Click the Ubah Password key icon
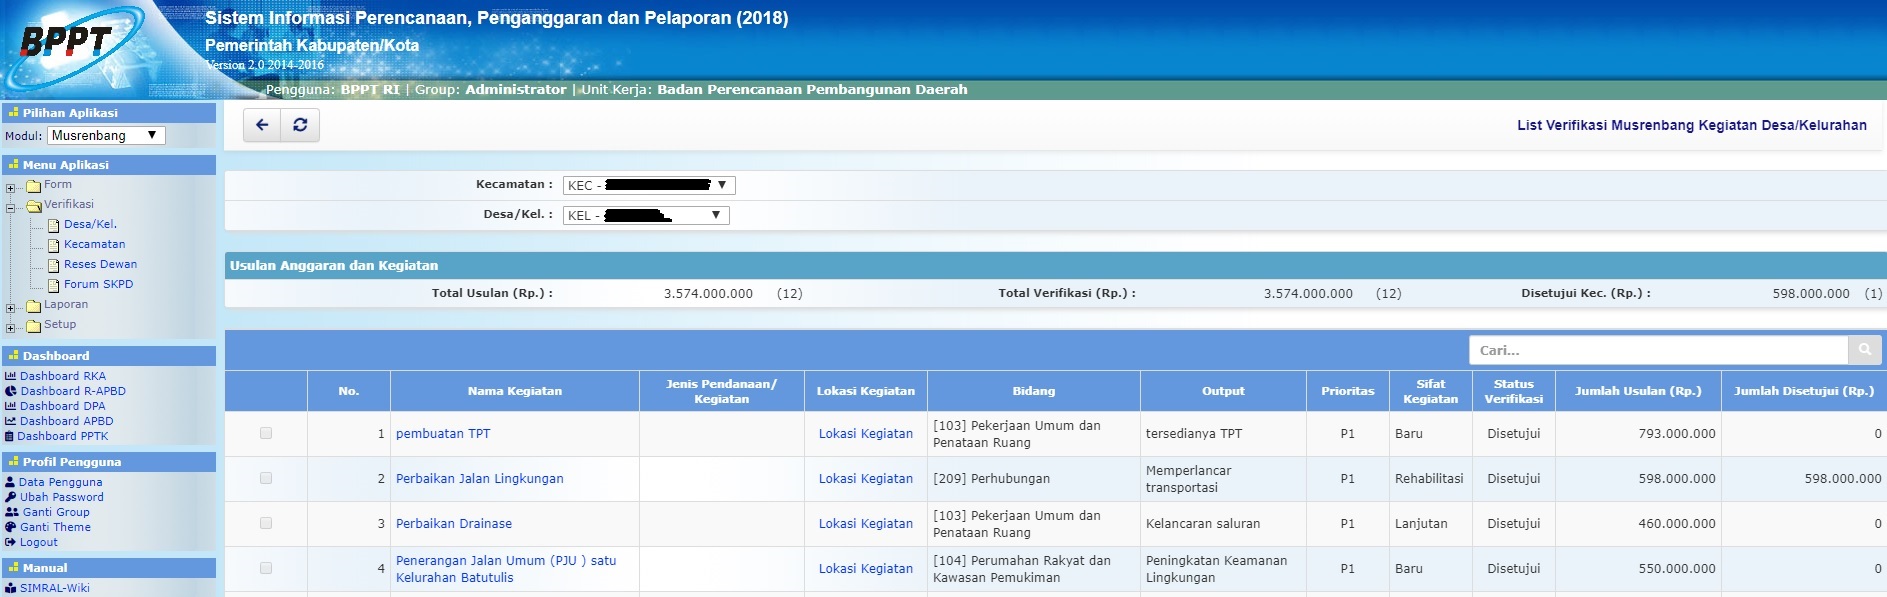This screenshot has height=597, width=1887. click(11, 497)
